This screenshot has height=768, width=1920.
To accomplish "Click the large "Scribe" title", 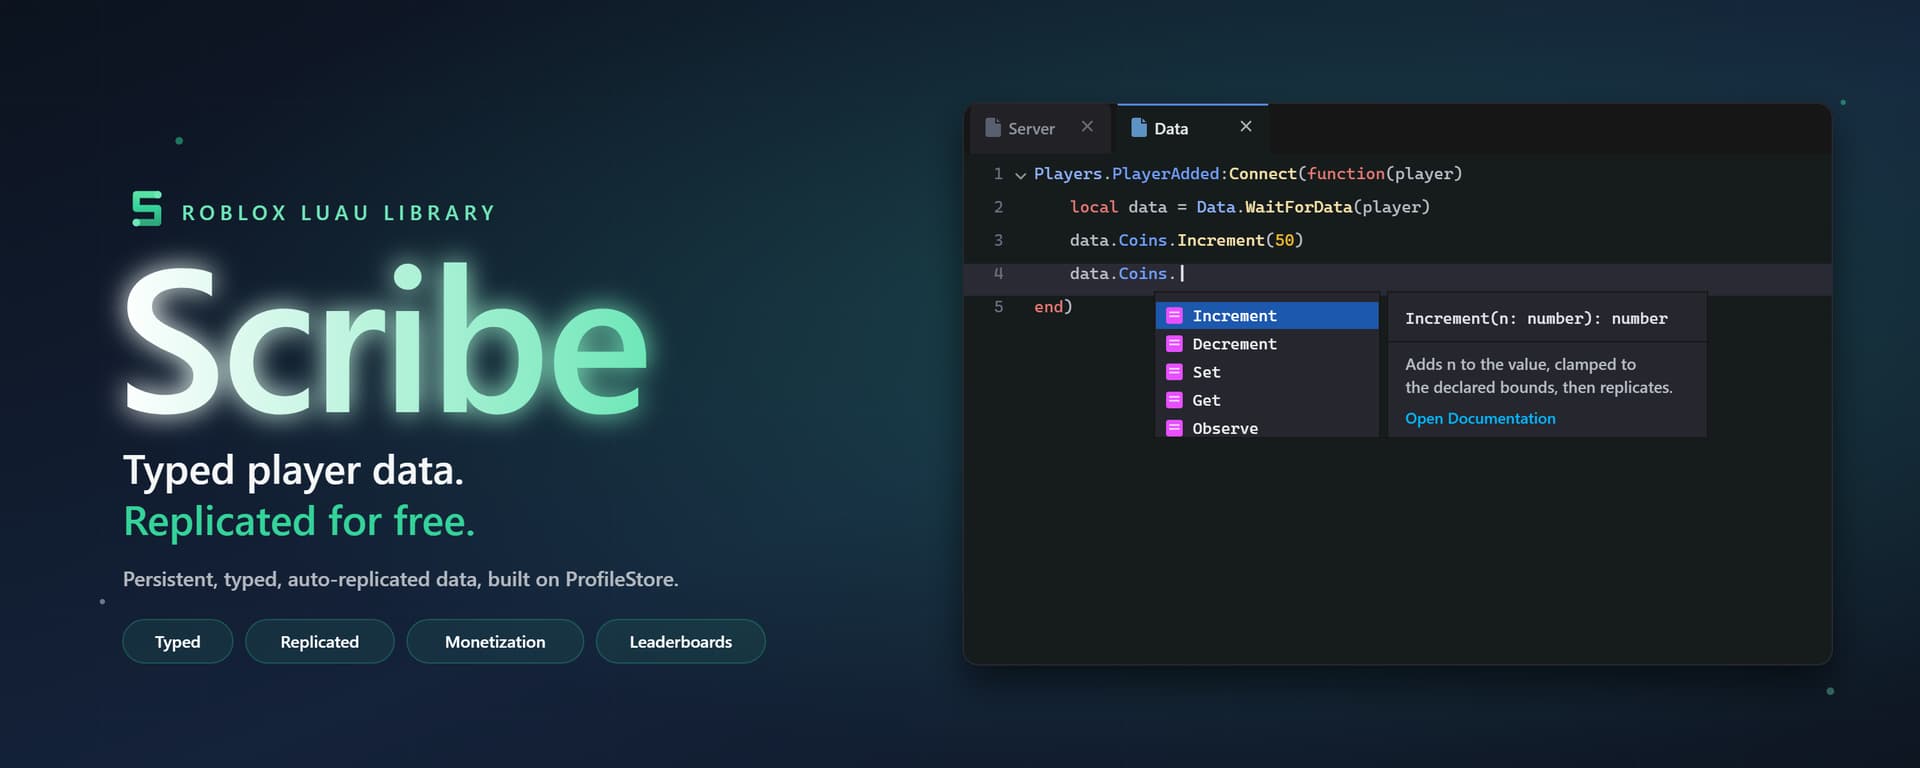I will pos(386,340).
